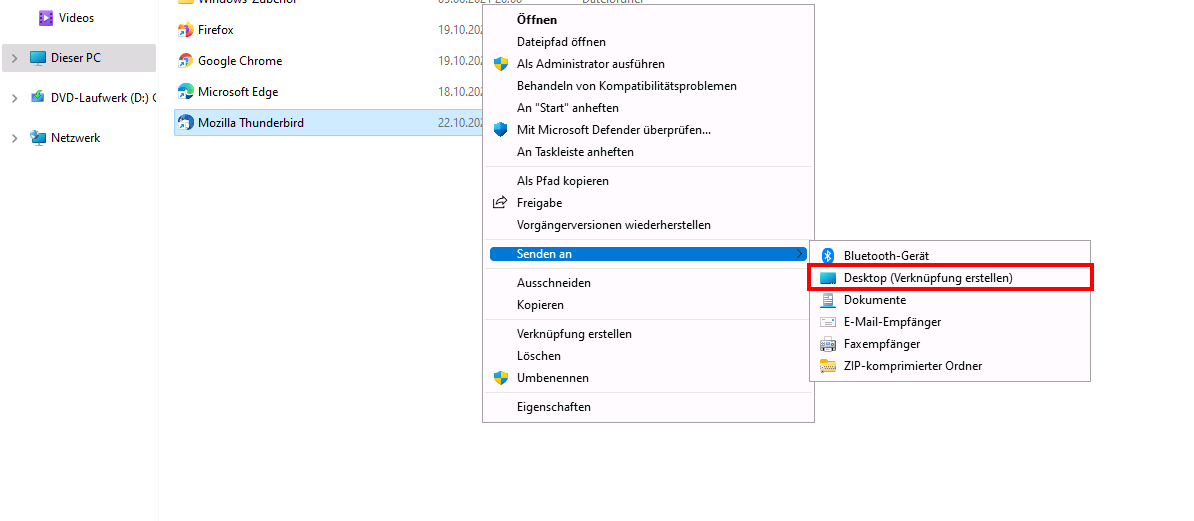The height and width of the screenshot is (521, 1194).
Task: Expand the Dieser PC tree node
Action: [14, 58]
